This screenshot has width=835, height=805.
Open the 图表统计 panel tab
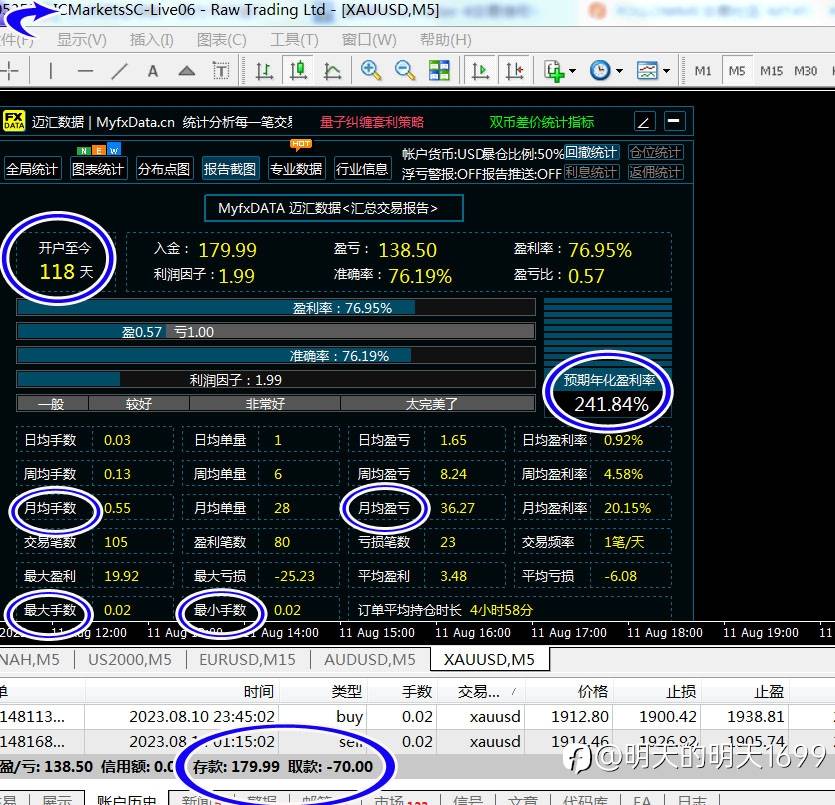pyautogui.click(x=98, y=169)
